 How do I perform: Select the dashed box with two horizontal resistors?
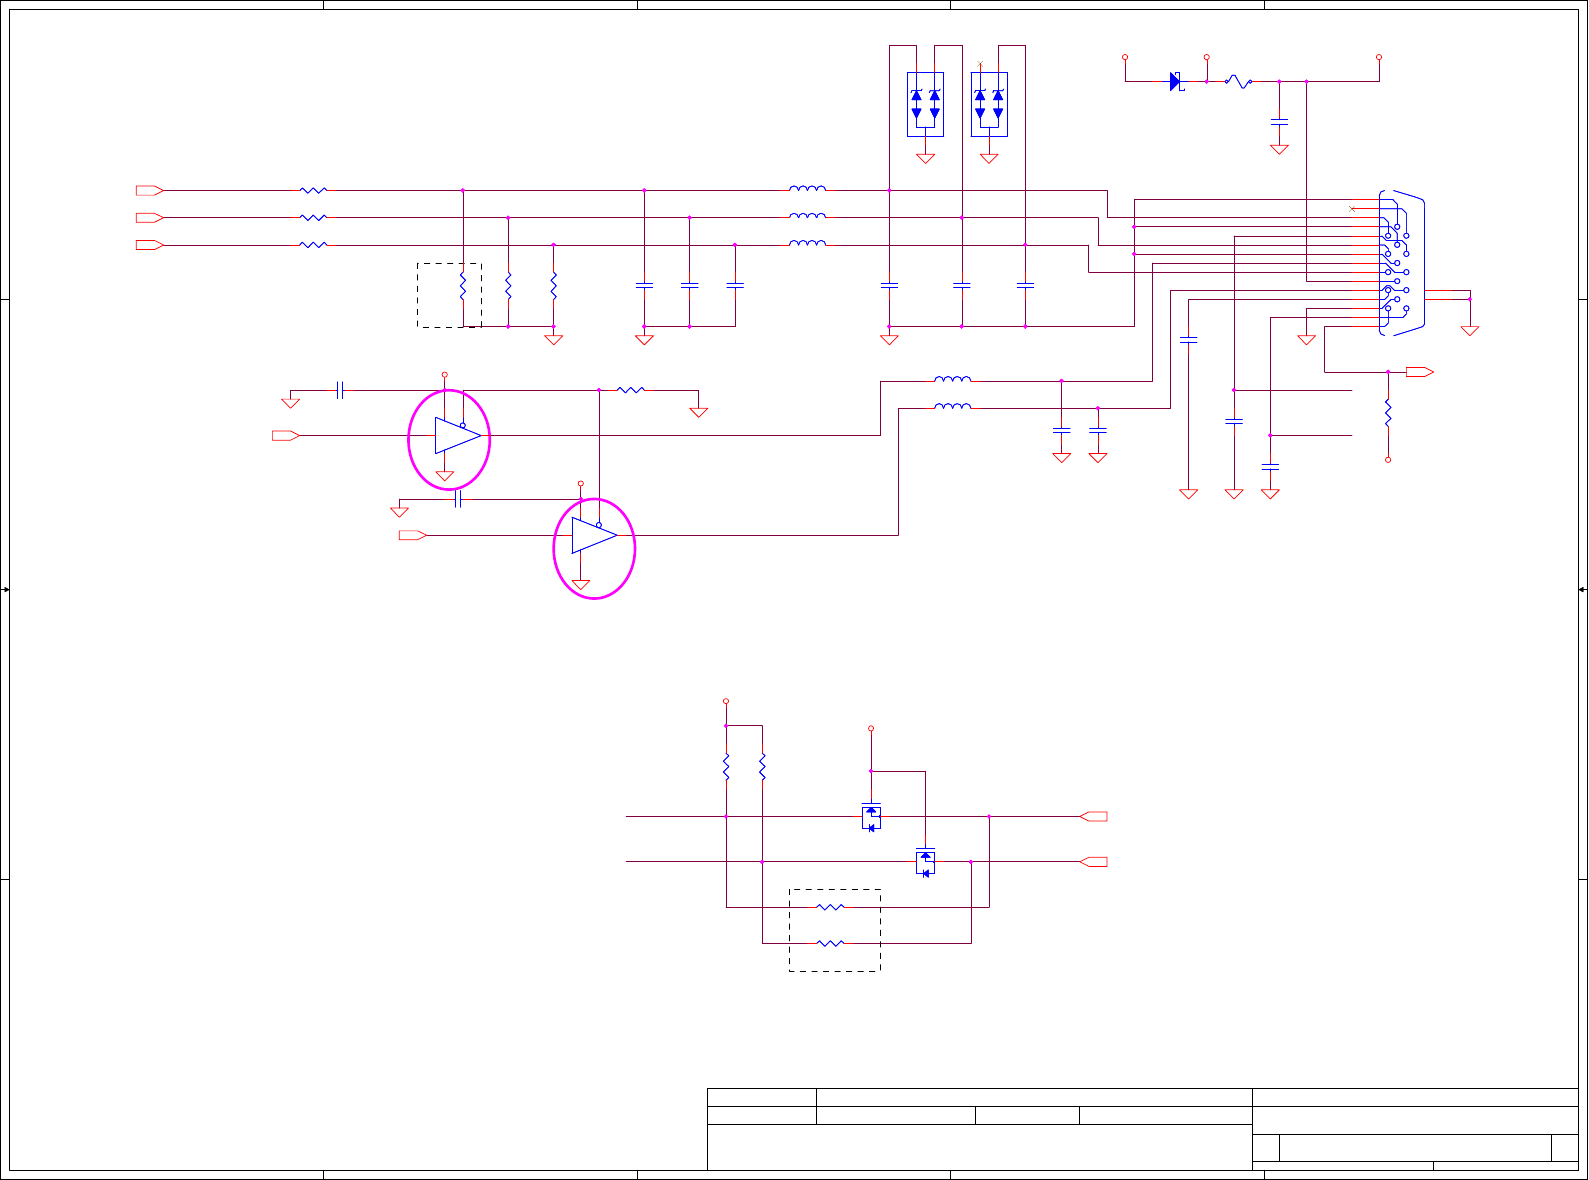click(835, 930)
